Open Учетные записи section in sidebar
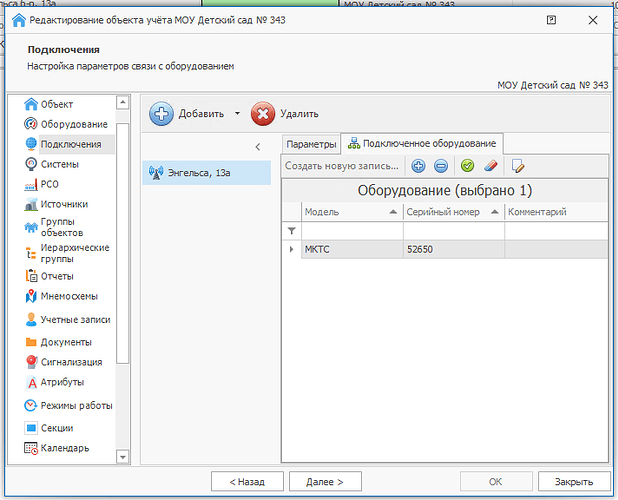Image resolution: width=618 pixels, height=500 pixels. pos(75,320)
